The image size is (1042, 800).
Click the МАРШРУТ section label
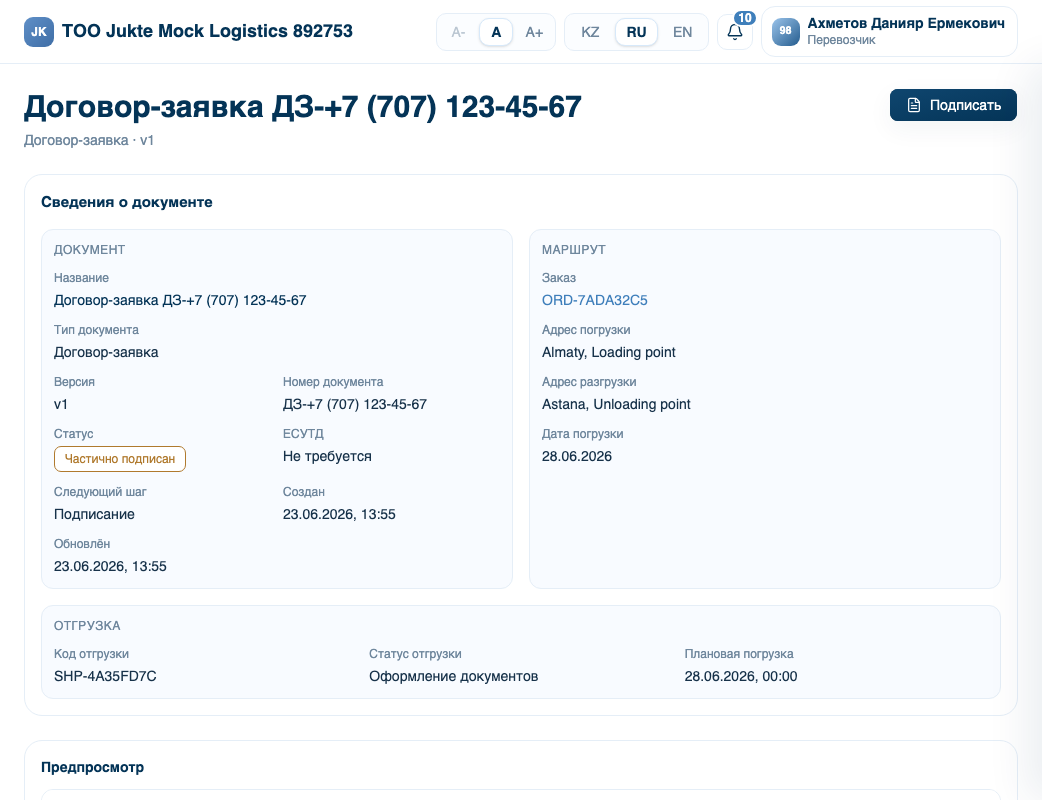[573, 250]
